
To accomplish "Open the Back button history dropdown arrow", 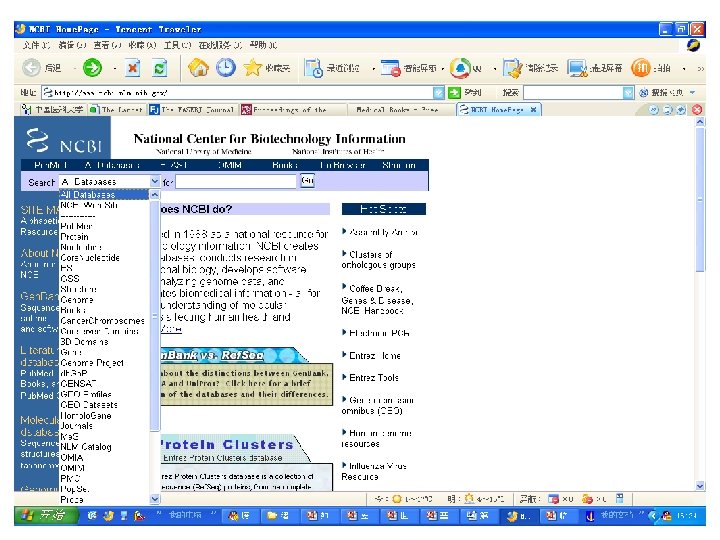I will pos(75,69).
